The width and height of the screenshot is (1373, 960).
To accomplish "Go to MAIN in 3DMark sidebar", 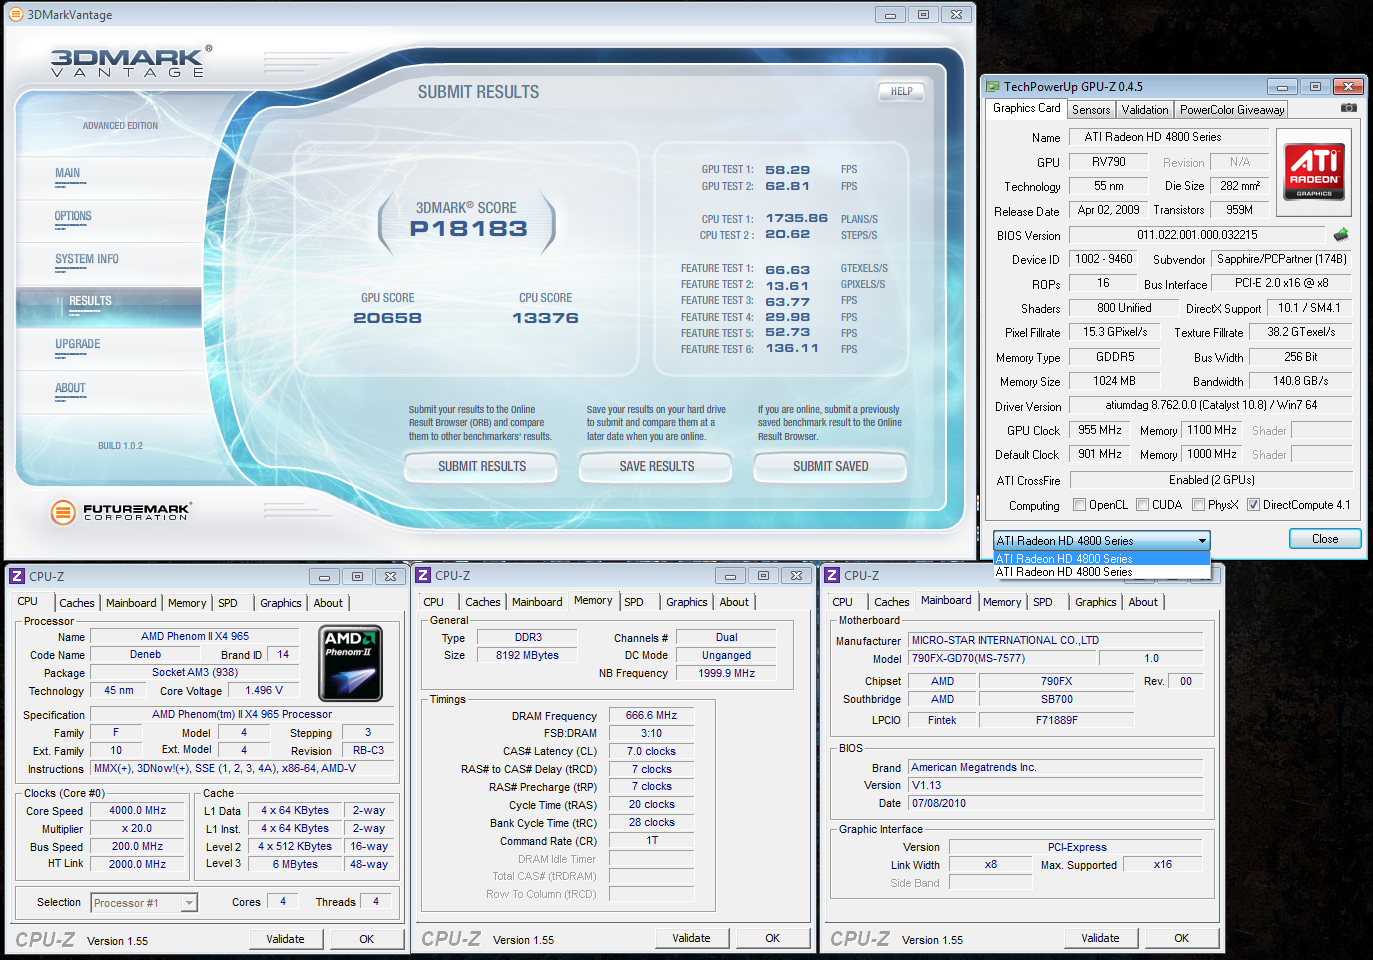I will 68,174.
